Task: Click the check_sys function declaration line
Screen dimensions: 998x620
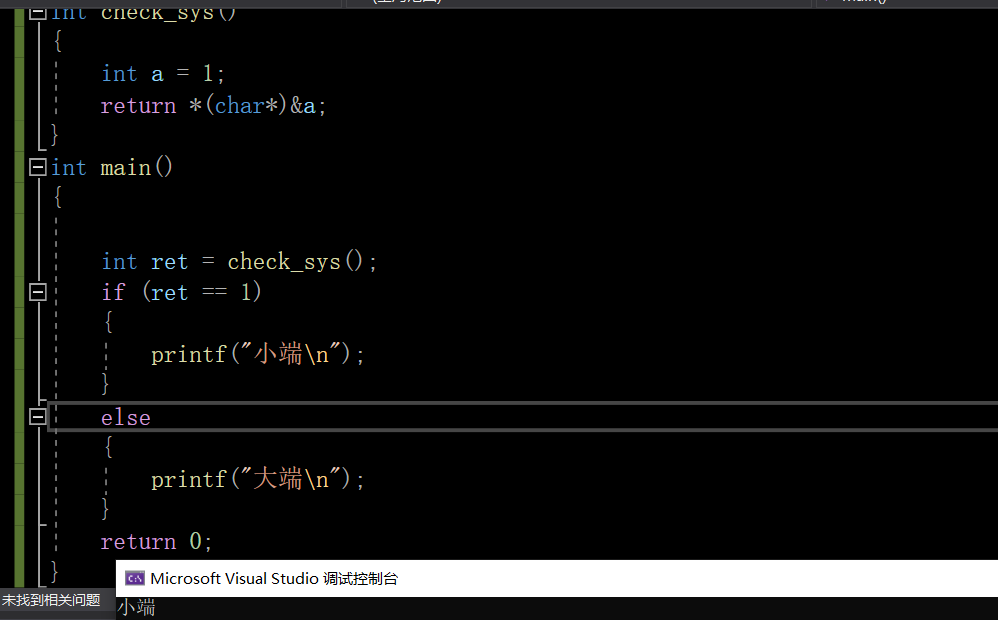Action: tap(143, 13)
